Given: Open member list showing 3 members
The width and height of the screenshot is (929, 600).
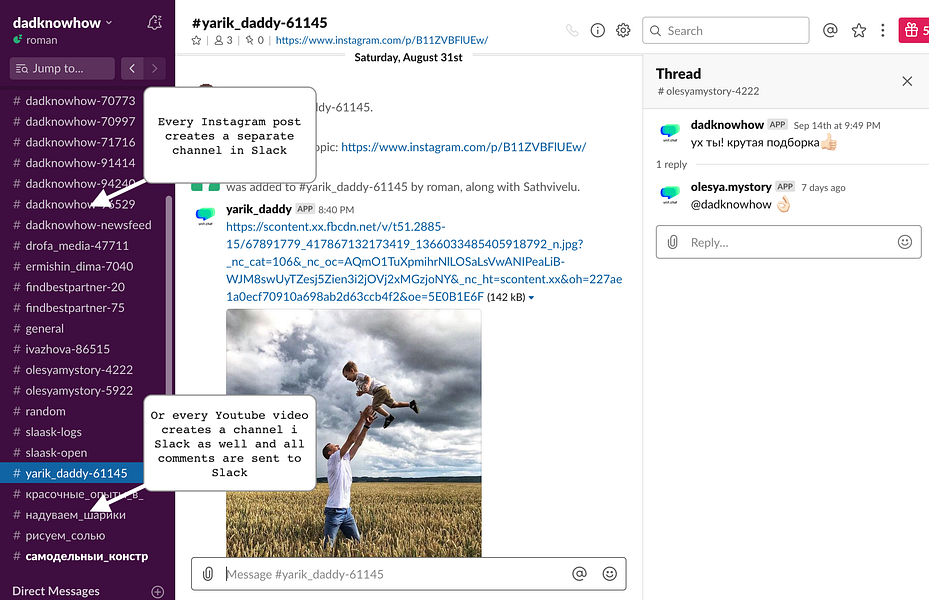Looking at the screenshot, I should 223,40.
